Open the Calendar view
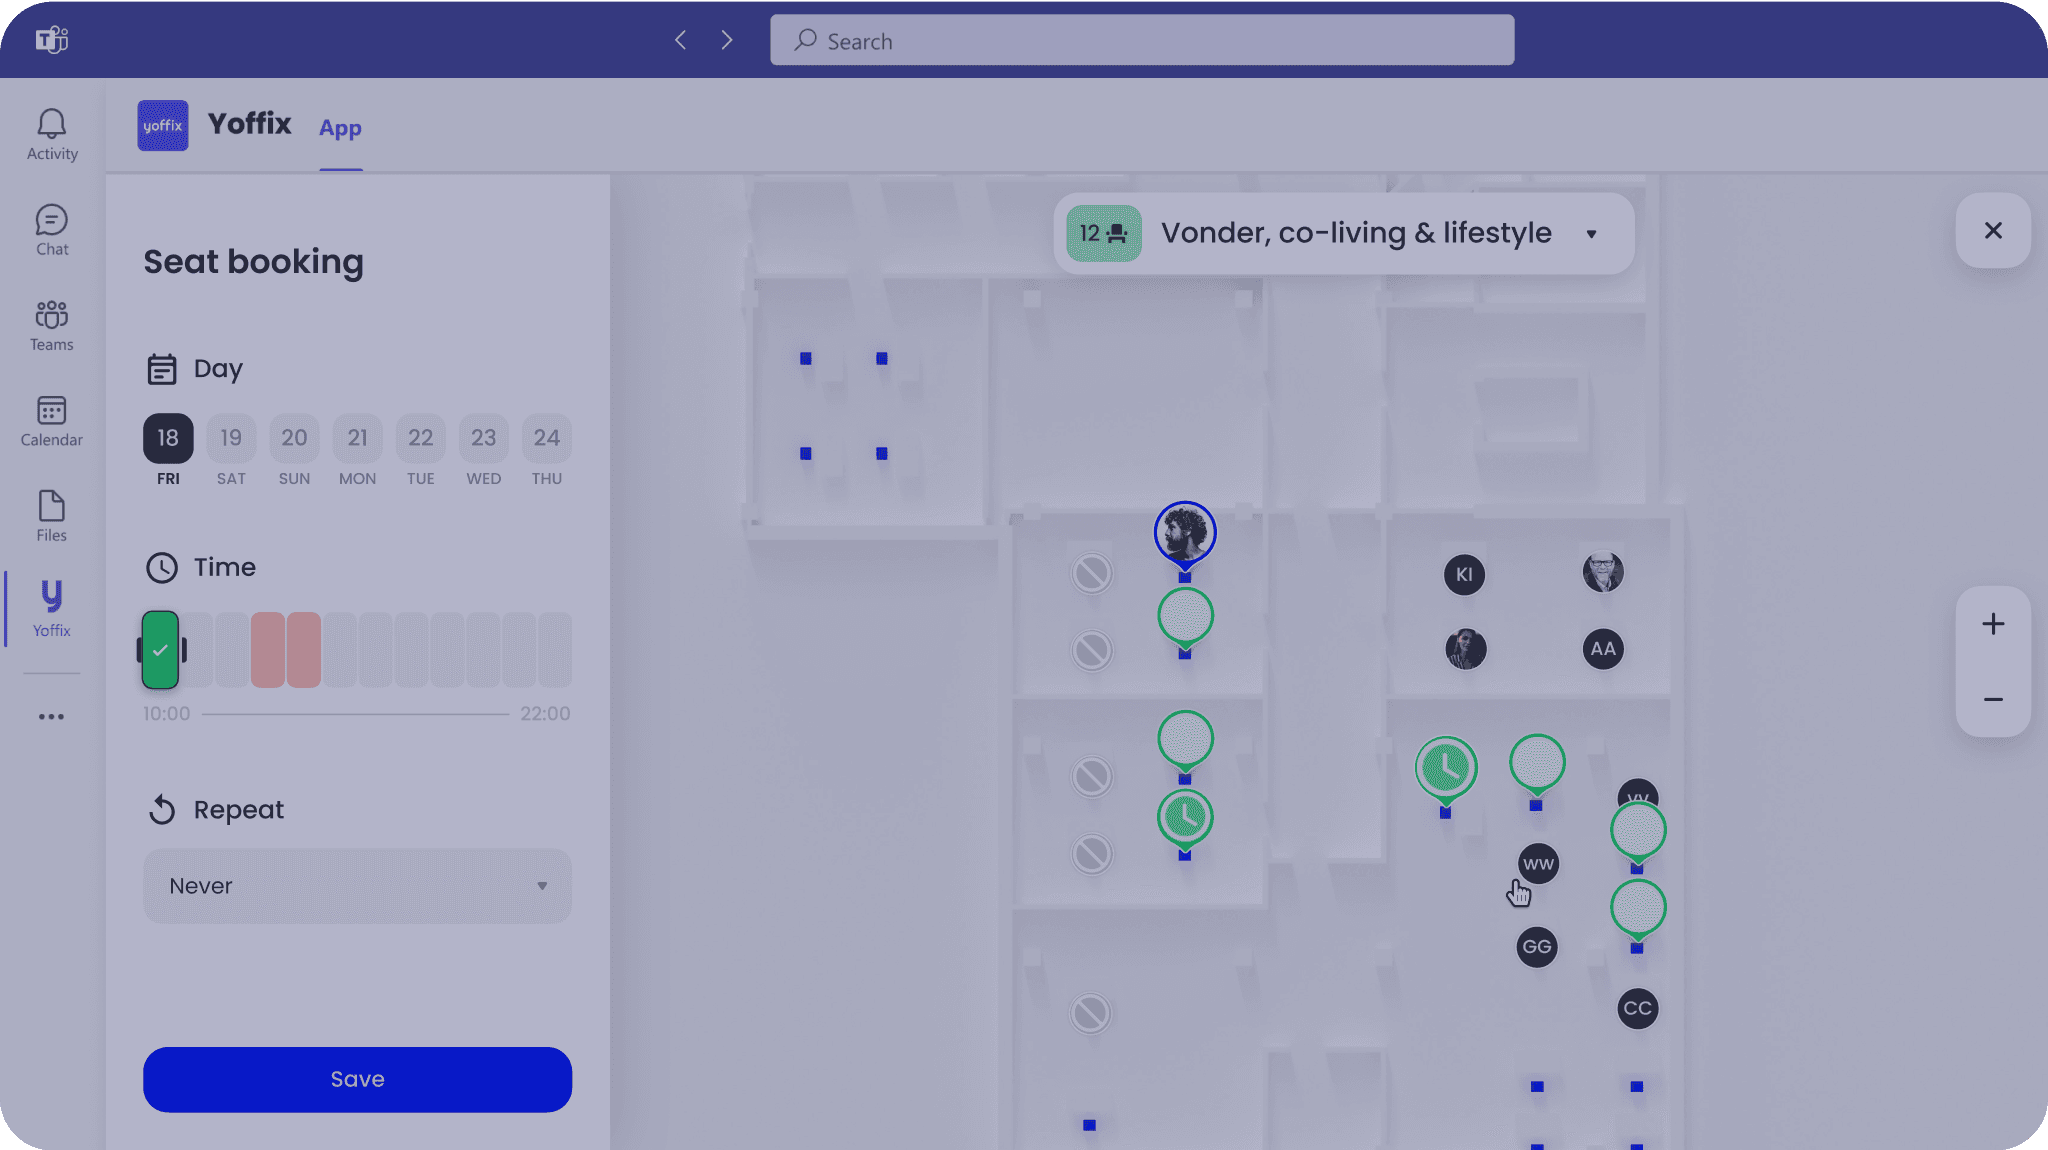 pos(51,419)
